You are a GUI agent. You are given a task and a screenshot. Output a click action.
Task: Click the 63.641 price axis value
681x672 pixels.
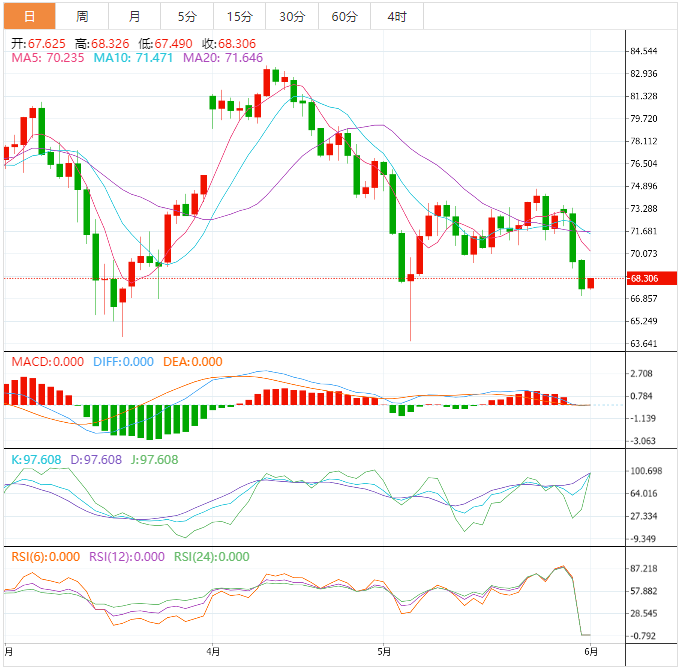click(644, 344)
